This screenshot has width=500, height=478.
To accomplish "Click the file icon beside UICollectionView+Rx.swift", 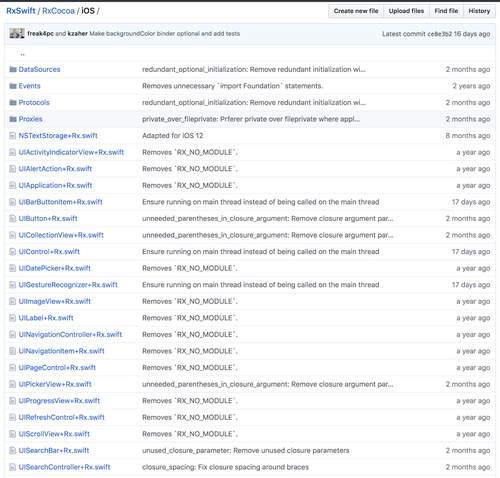I will click(12, 235).
